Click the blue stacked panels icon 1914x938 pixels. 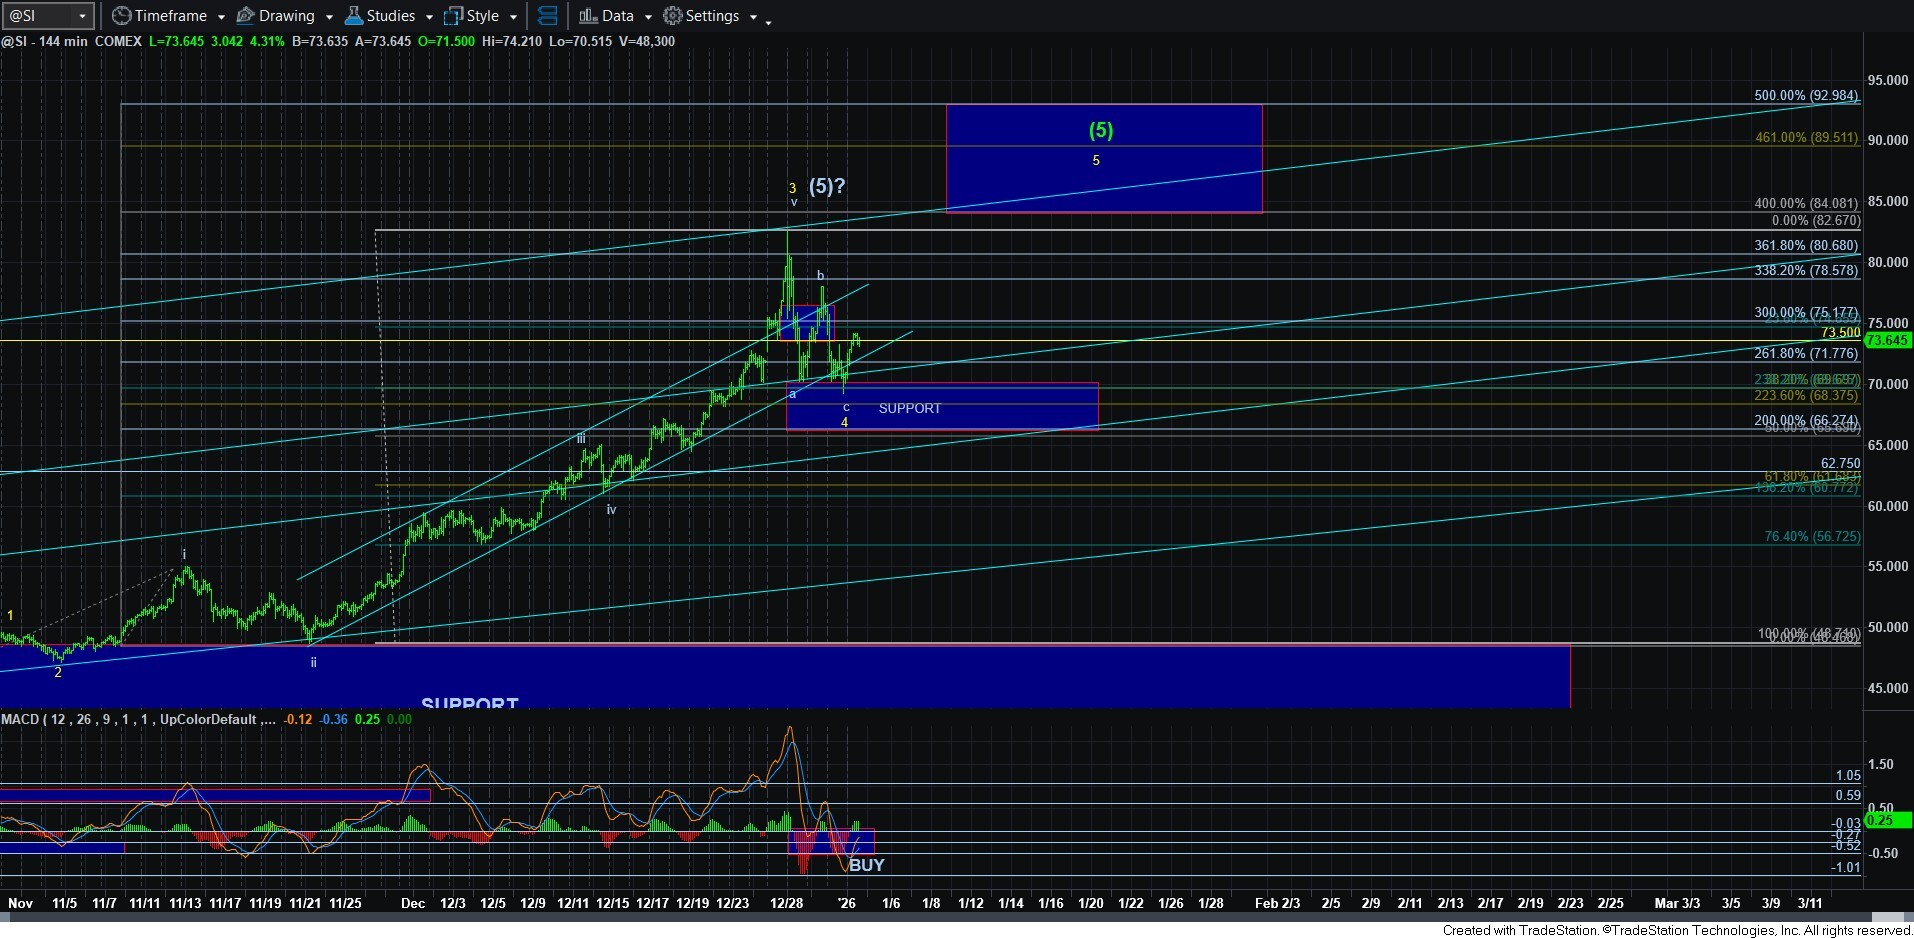(x=547, y=16)
